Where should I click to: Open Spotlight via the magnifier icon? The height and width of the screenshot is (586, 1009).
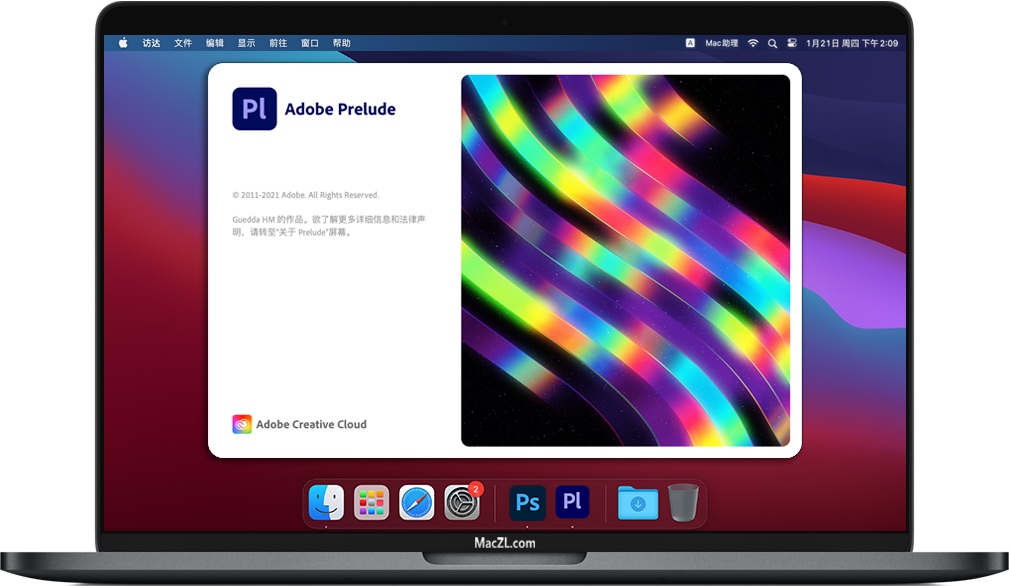point(772,43)
